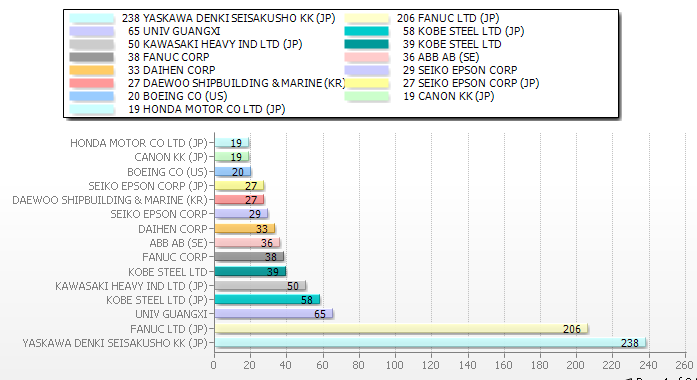Select the orange DAIHEN CORP bar
697x380 pixels.
(x=244, y=228)
